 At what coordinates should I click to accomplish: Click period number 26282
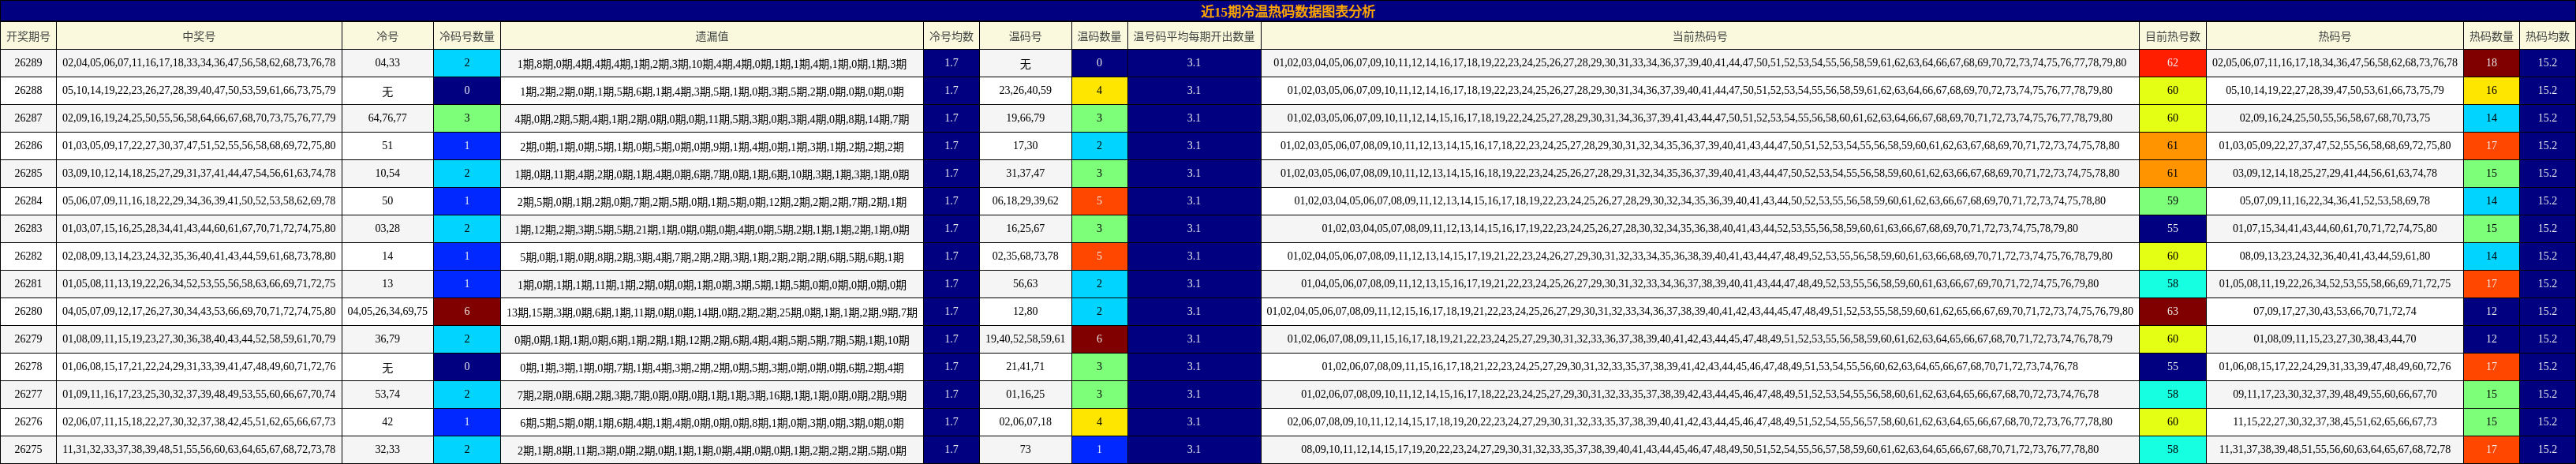coord(28,256)
